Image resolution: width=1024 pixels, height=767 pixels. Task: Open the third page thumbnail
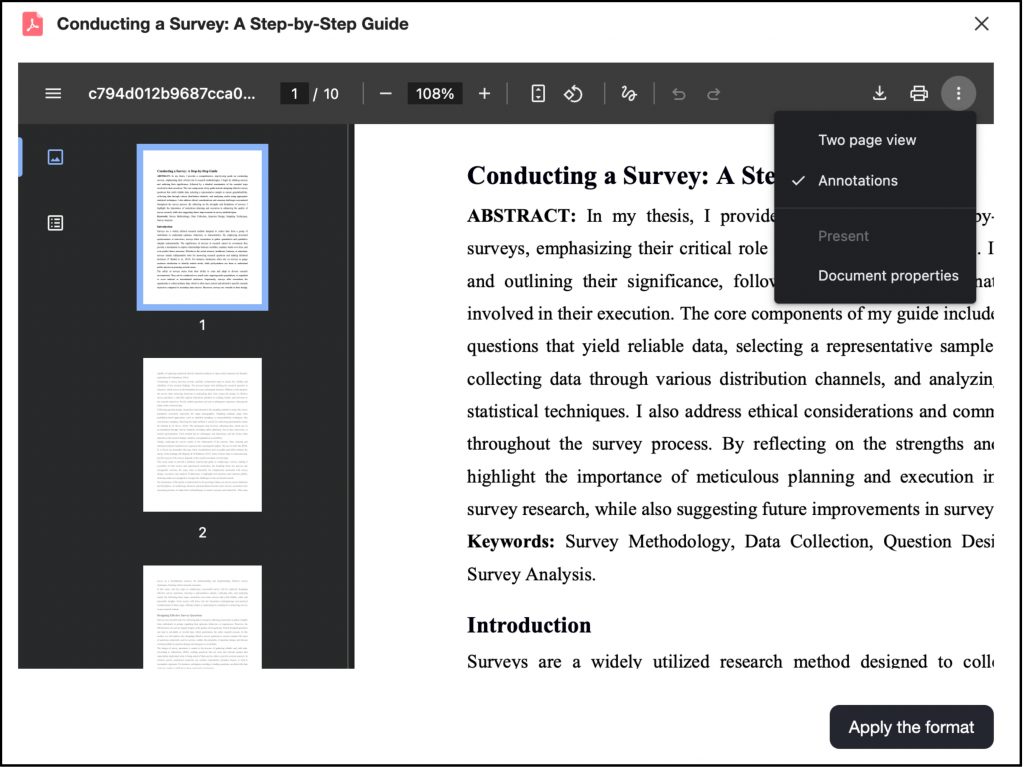[202, 617]
